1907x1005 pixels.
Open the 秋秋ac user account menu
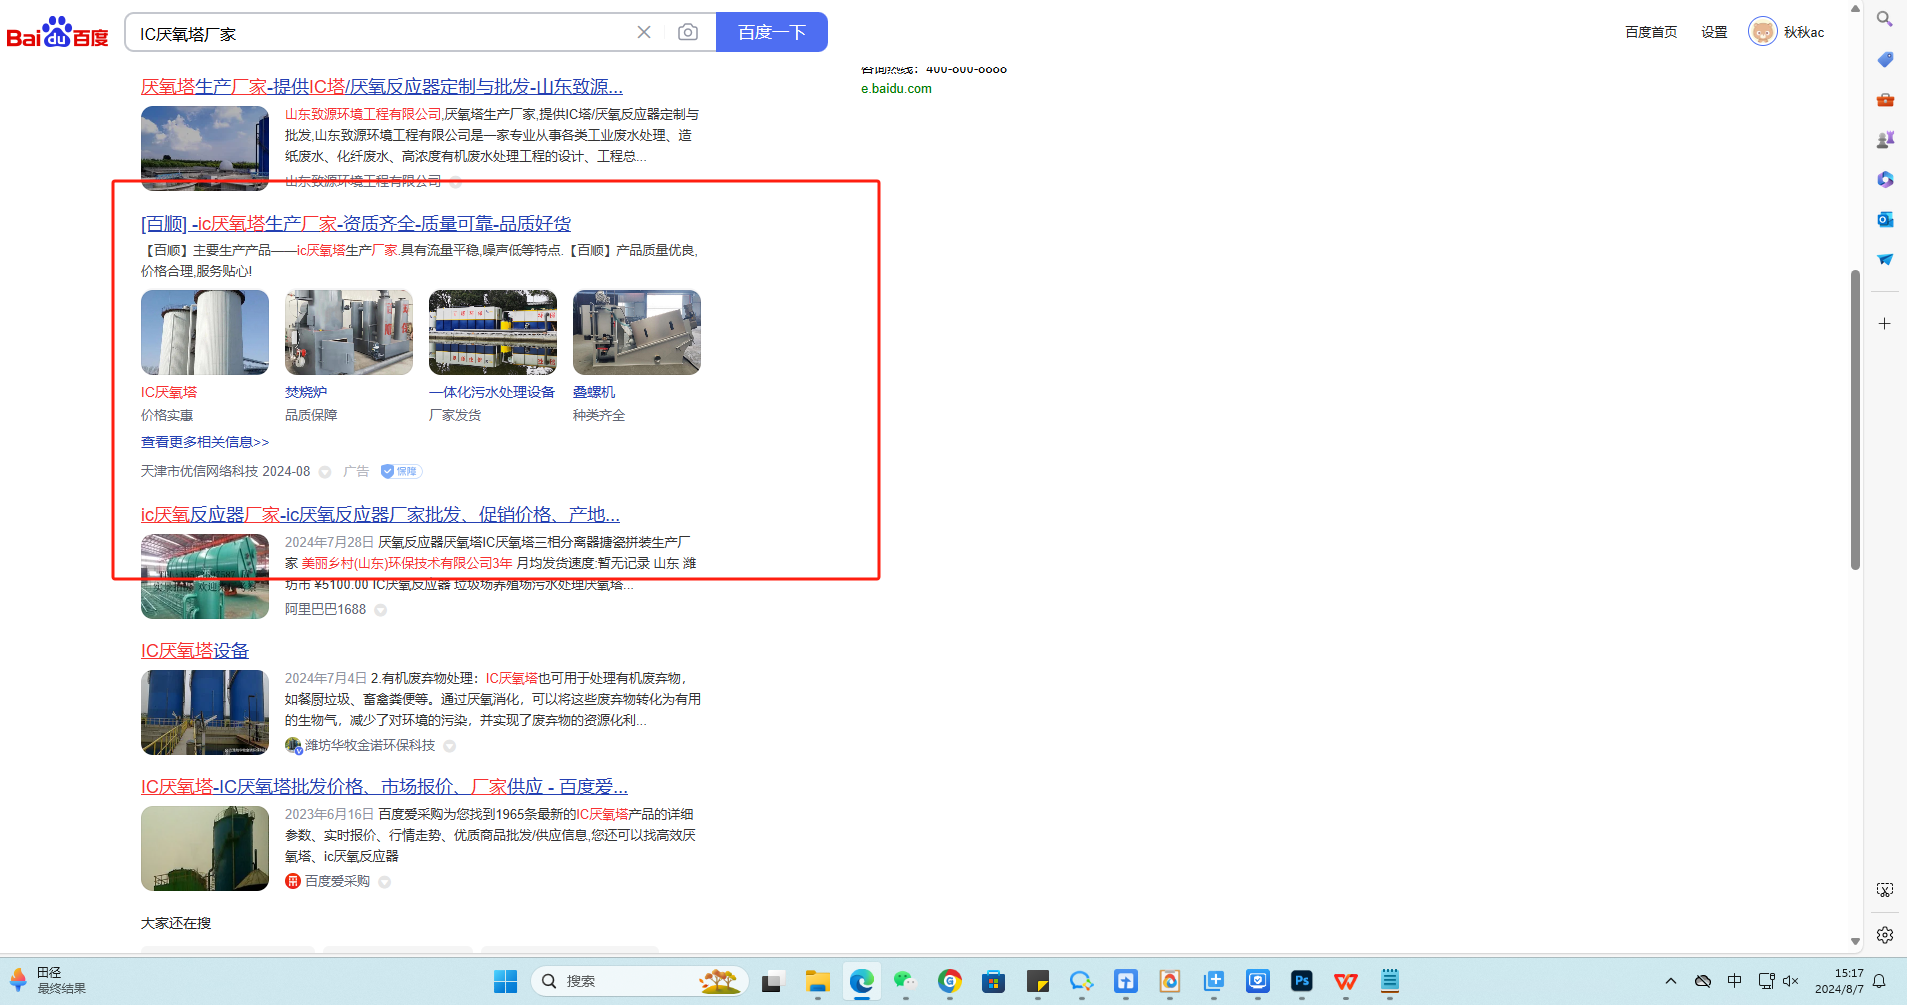click(1787, 32)
